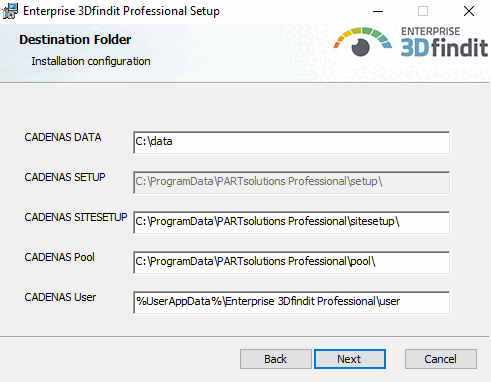Edit the CADENAS SITESETUP path field
This screenshot has height=382, width=491.
point(292,222)
